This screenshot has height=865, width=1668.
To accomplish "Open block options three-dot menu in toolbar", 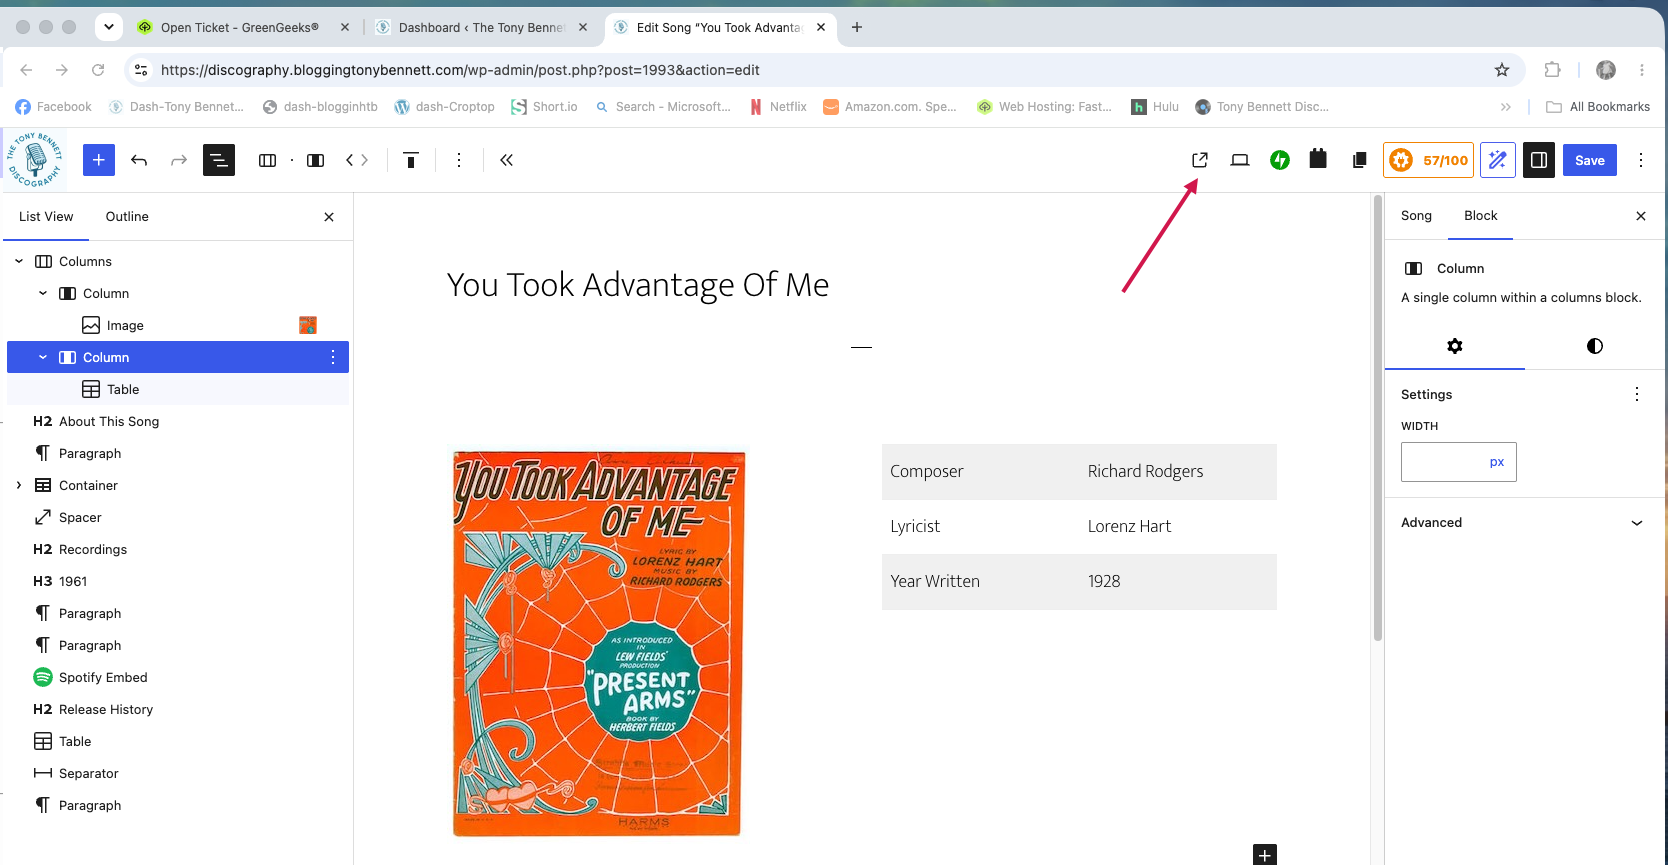I will coord(459,160).
